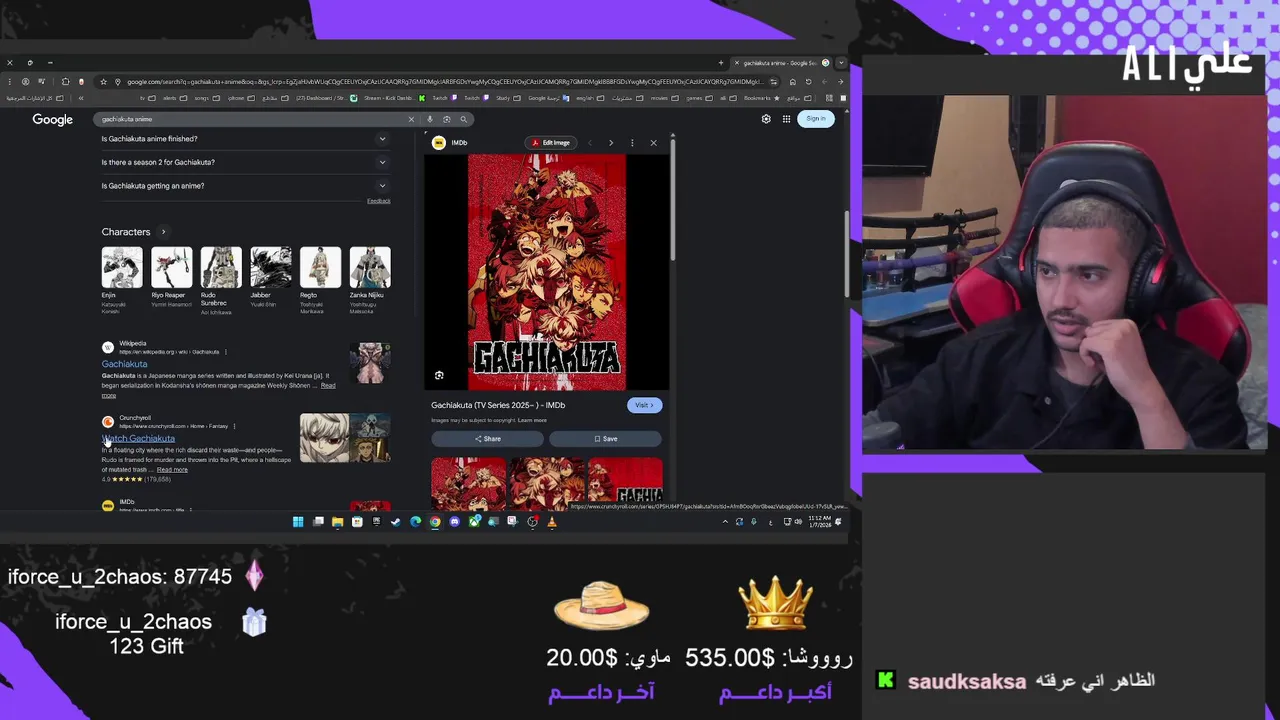
Task: Search by image with the lens icon
Action: 447,119
